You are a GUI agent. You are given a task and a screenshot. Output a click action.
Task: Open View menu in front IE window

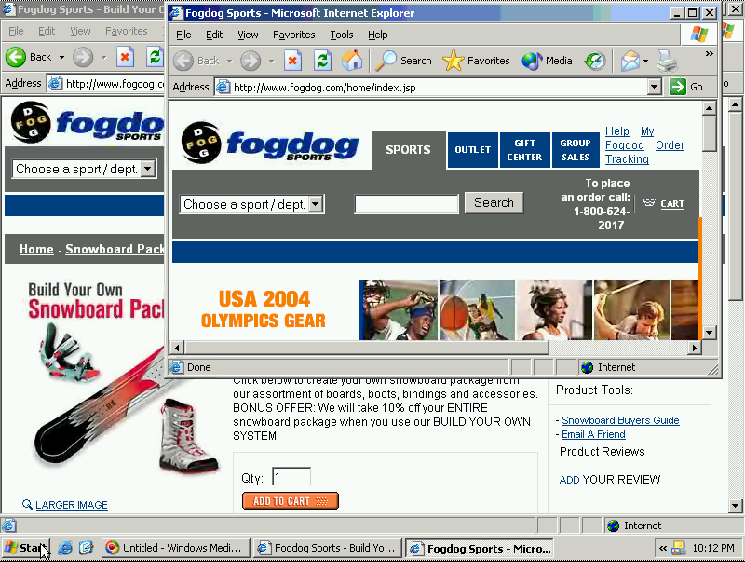point(248,35)
